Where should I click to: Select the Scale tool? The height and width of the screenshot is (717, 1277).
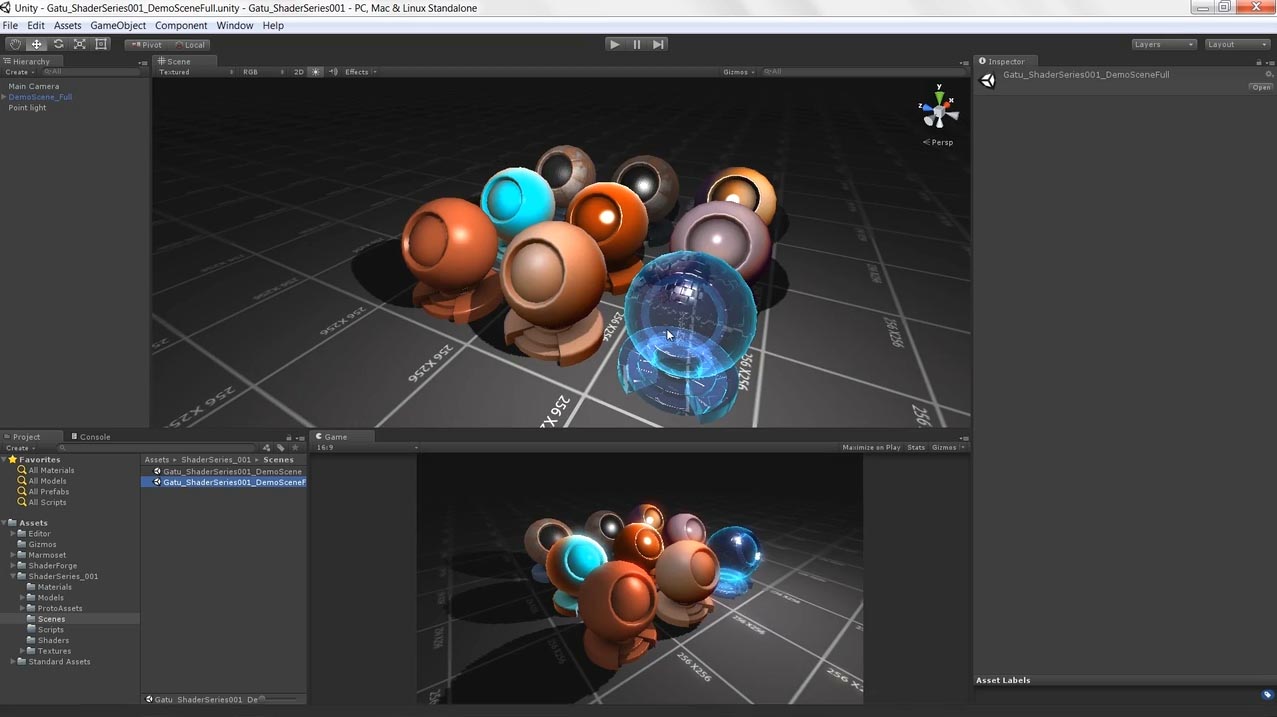coord(80,44)
